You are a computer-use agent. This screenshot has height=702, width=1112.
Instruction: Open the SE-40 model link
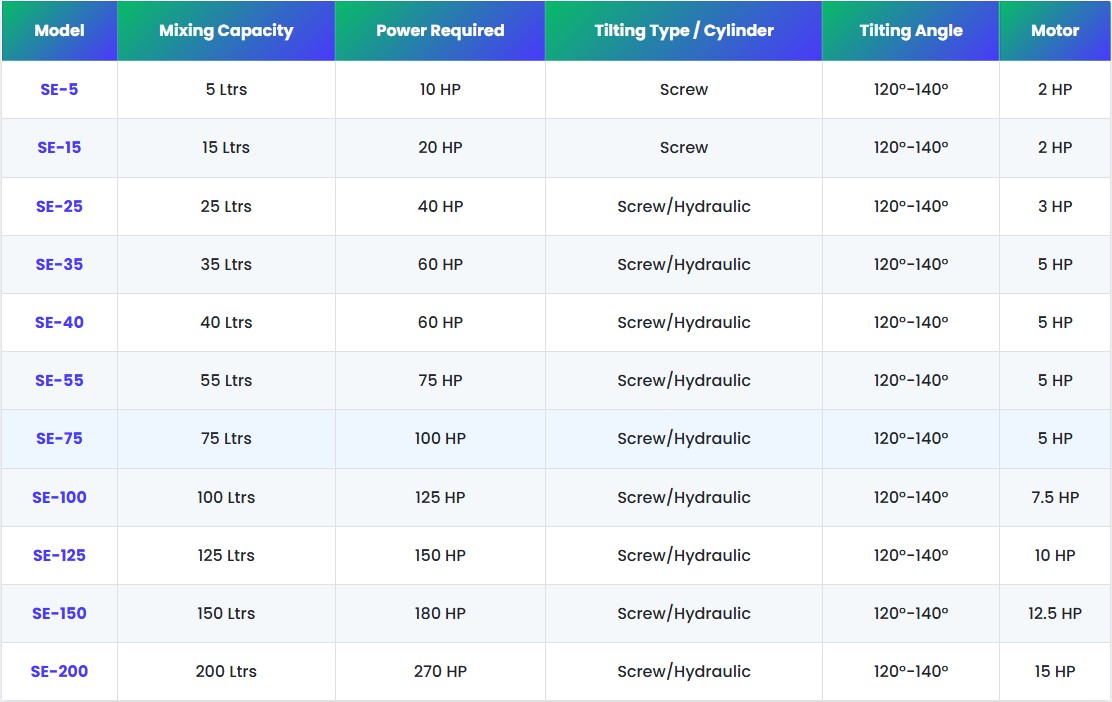click(x=60, y=323)
